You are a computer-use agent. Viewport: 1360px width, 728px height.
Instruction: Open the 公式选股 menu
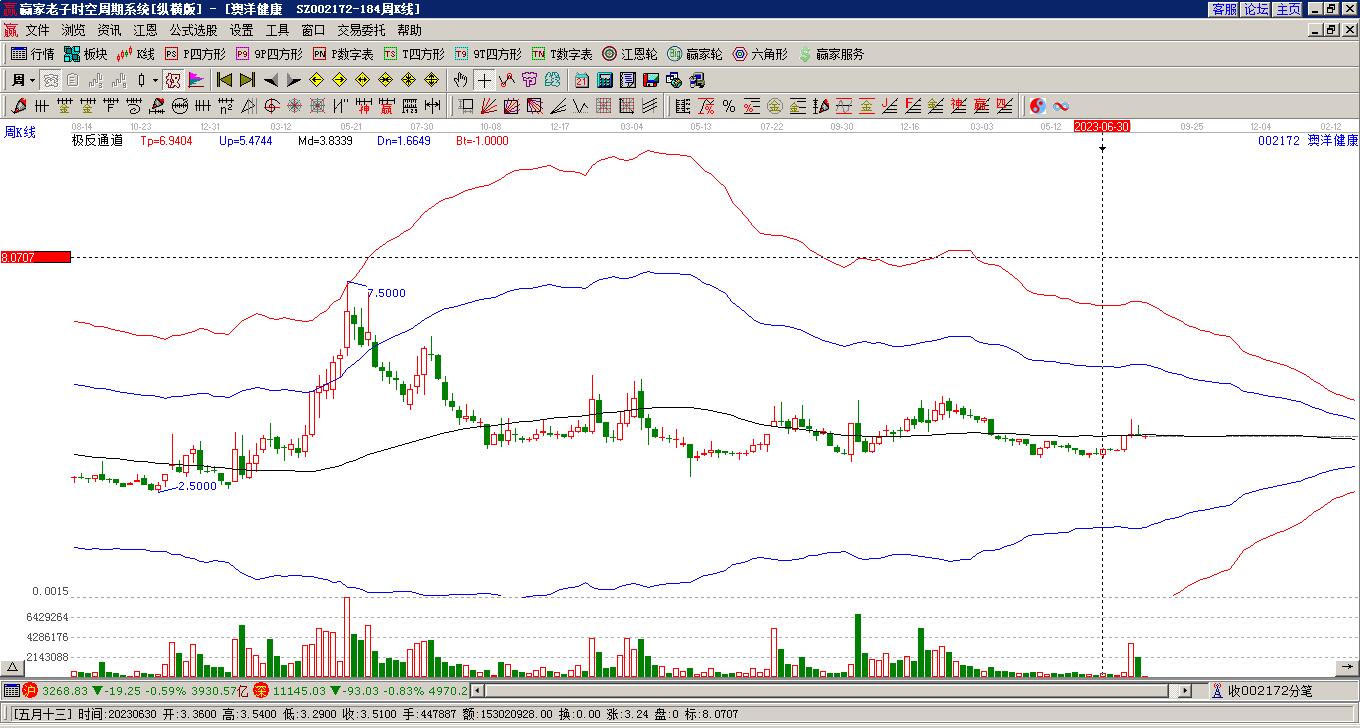tap(193, 30)
